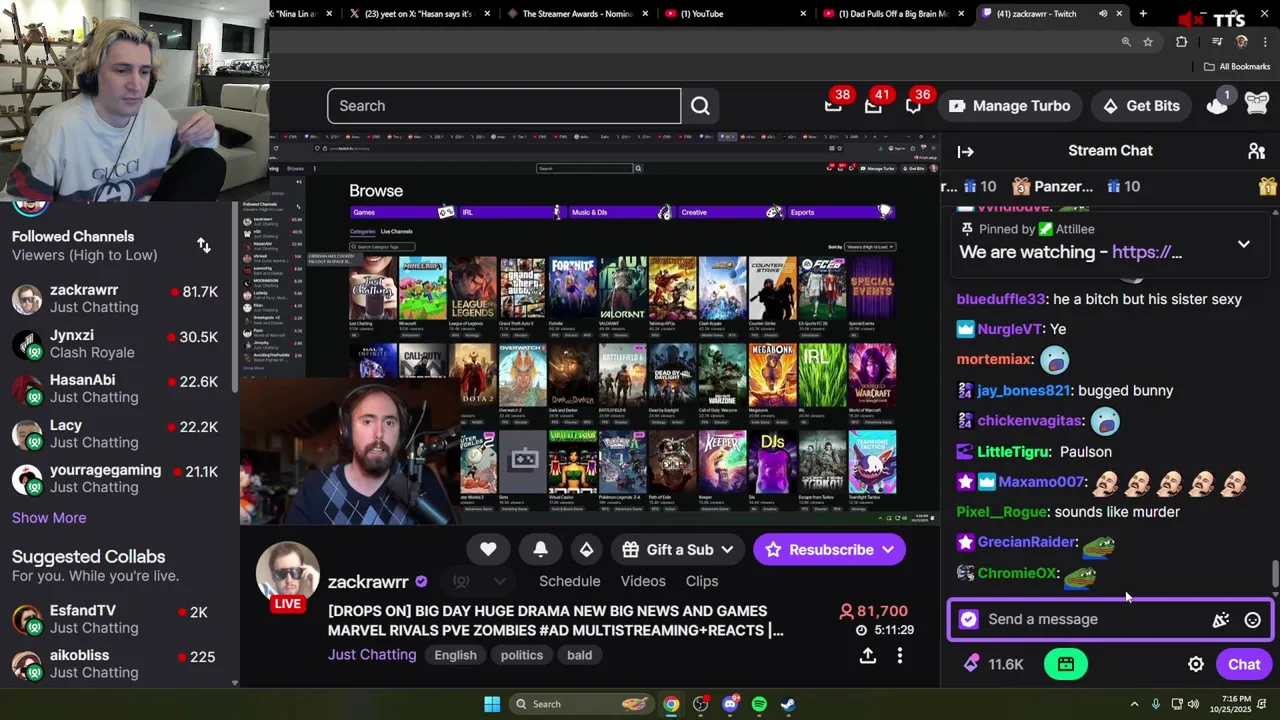Click the politics tag
Screen dimensions: 1280x720
[522, 655]
